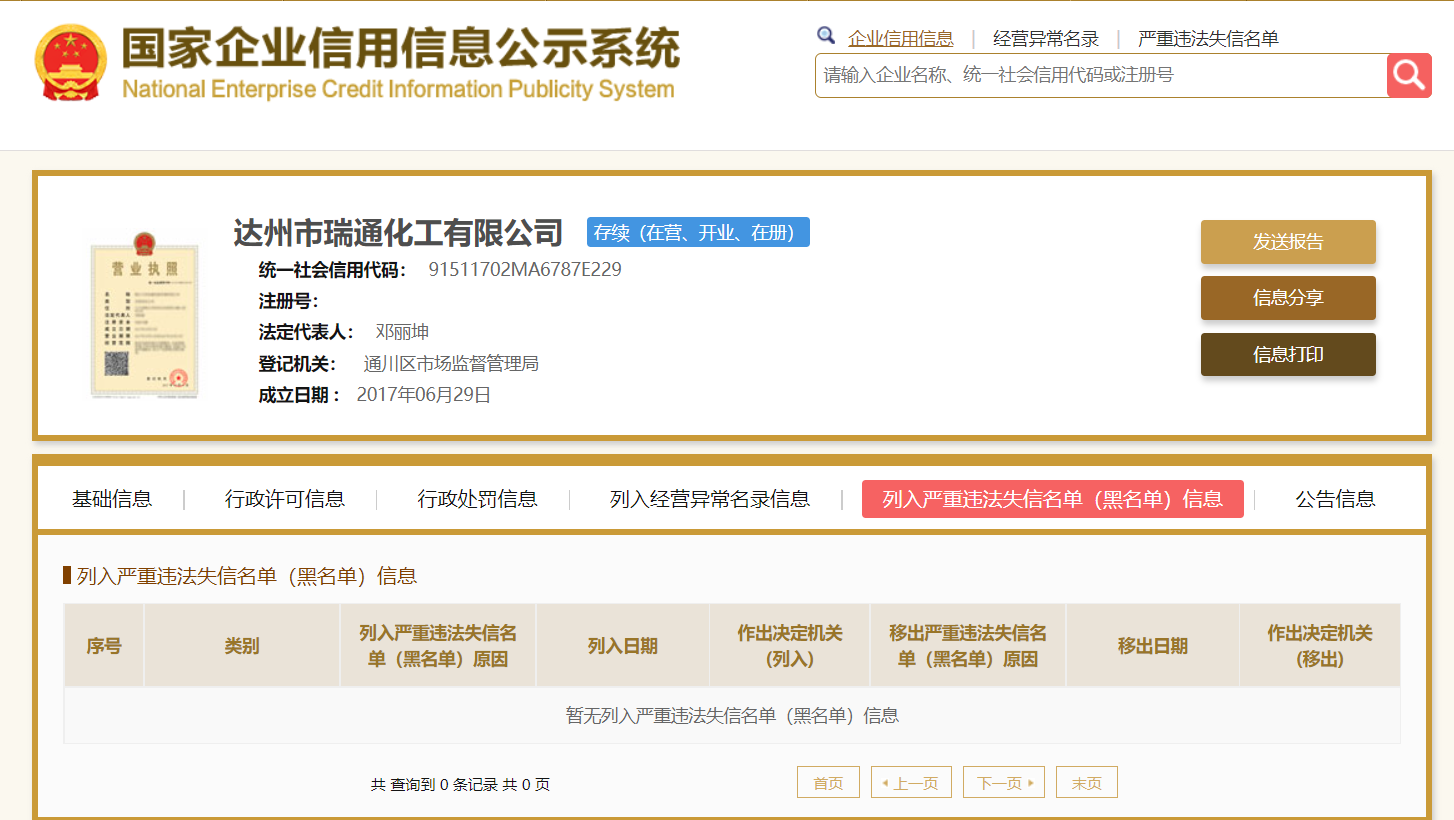Image resolution: width=1454 pixels, height=820 pixels.
Task: Click the 移出严重违法失信名单（黑名单）原因 column header
Action: tap(968, 646)
